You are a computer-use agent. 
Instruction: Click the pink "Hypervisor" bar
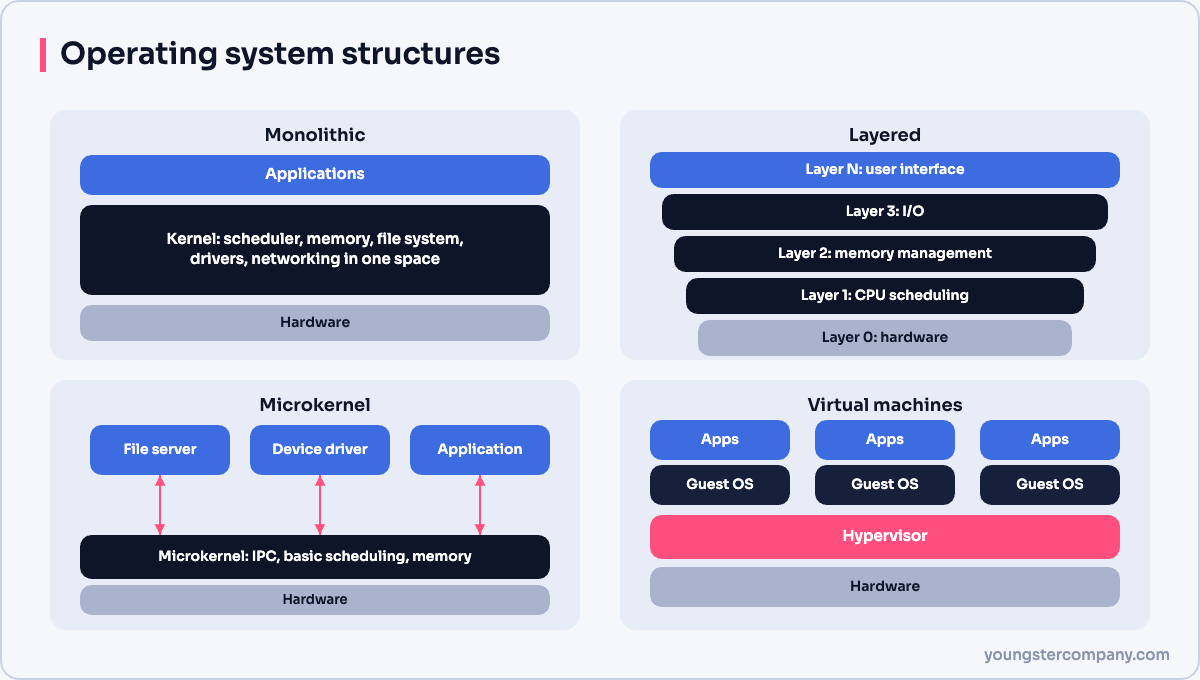point(885,537)
